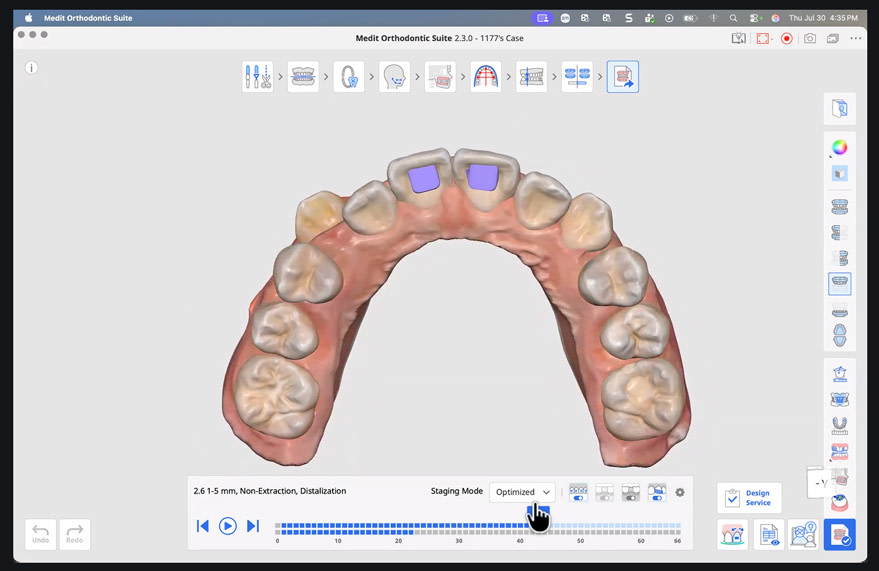The image size is (879, 571).
Task: Click the red area capture icon in title bar
Action: point(763,39)
